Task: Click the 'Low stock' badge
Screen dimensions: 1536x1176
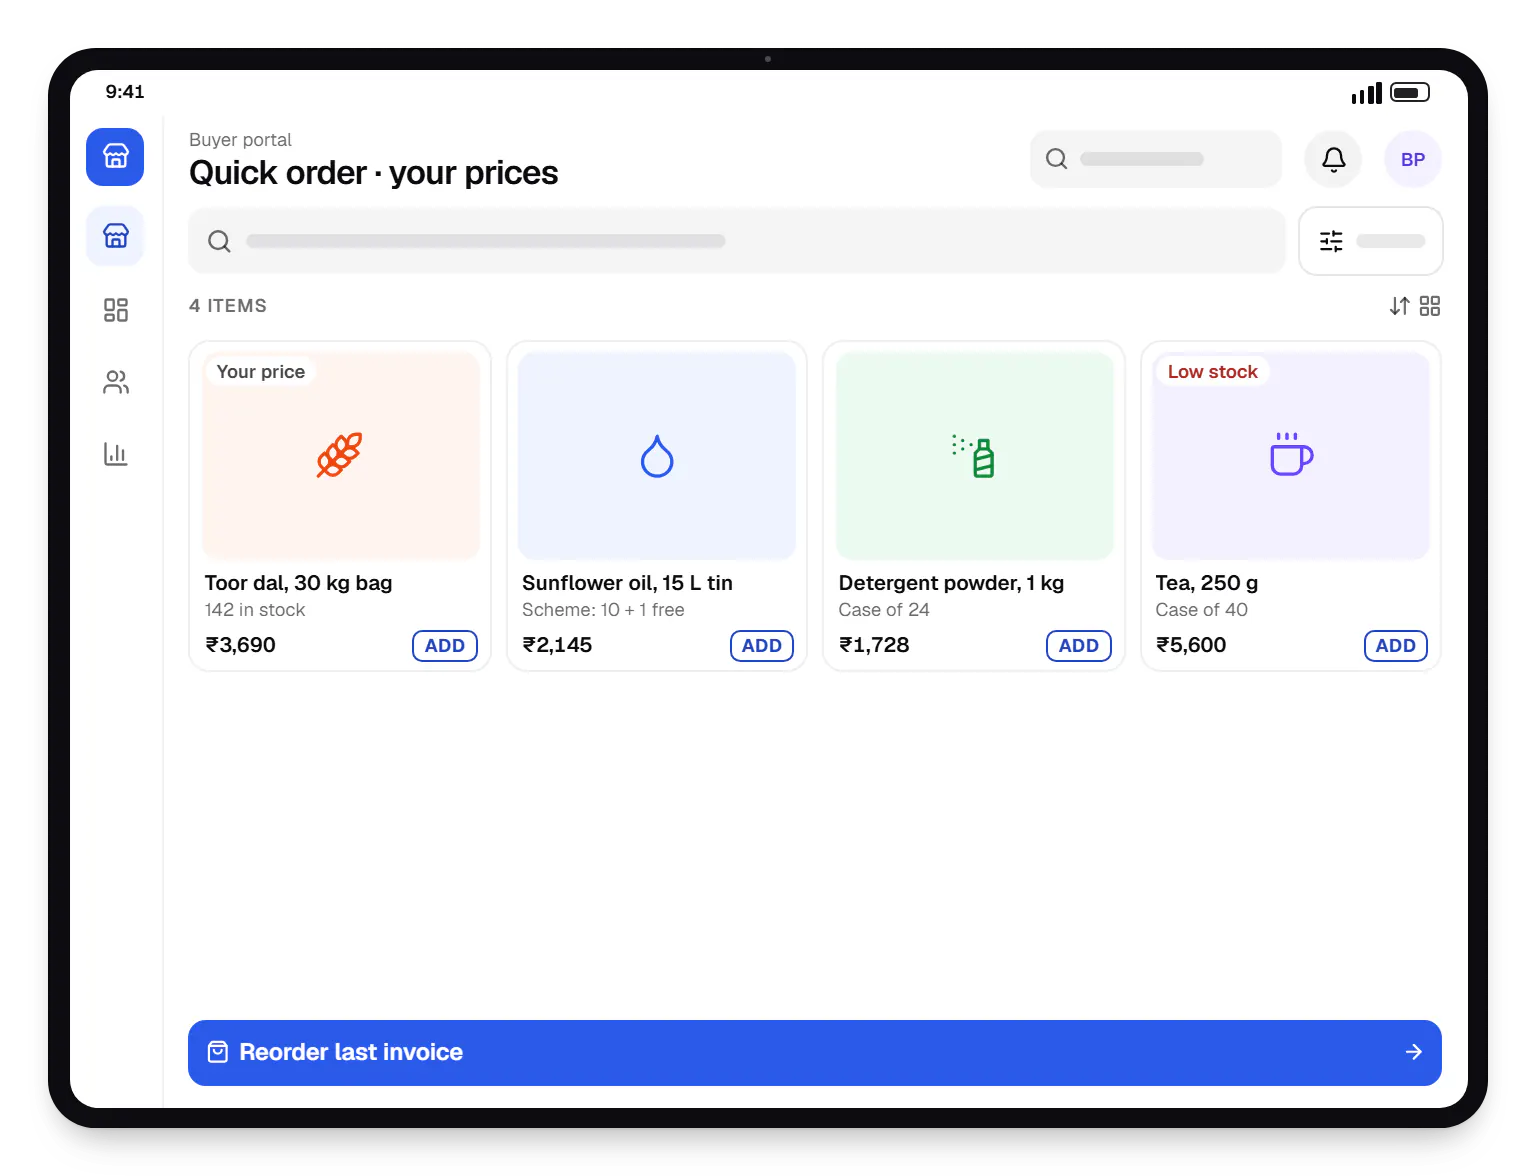Action: click(x=1213, y=372)
